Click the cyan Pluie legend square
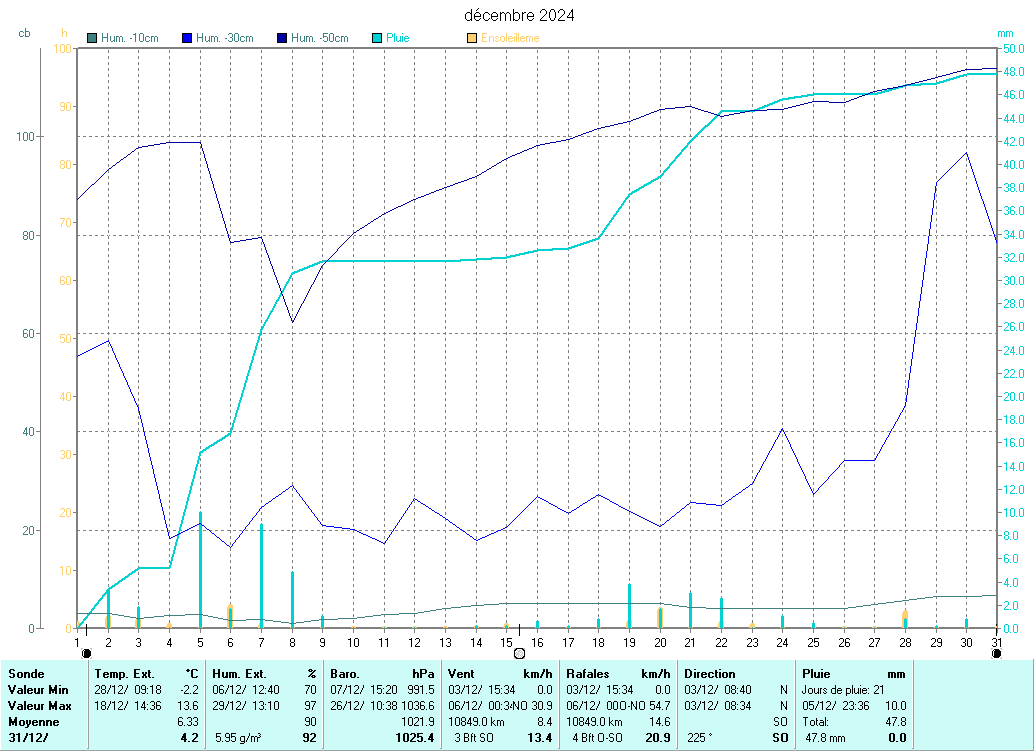Image resolution: width=1034 pixels, height=751 pixels. 377,38
